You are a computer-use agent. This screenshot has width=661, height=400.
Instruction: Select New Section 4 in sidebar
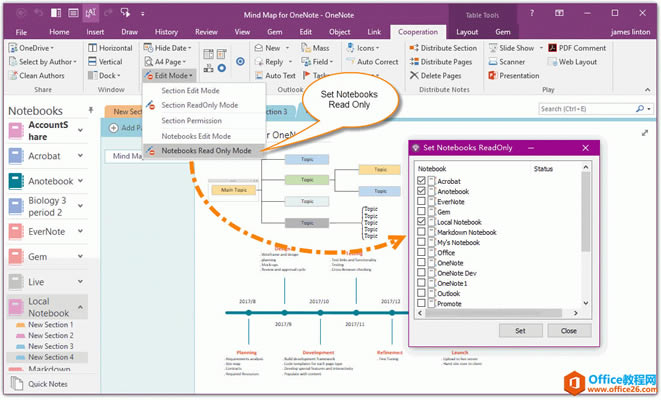[47, 357]
